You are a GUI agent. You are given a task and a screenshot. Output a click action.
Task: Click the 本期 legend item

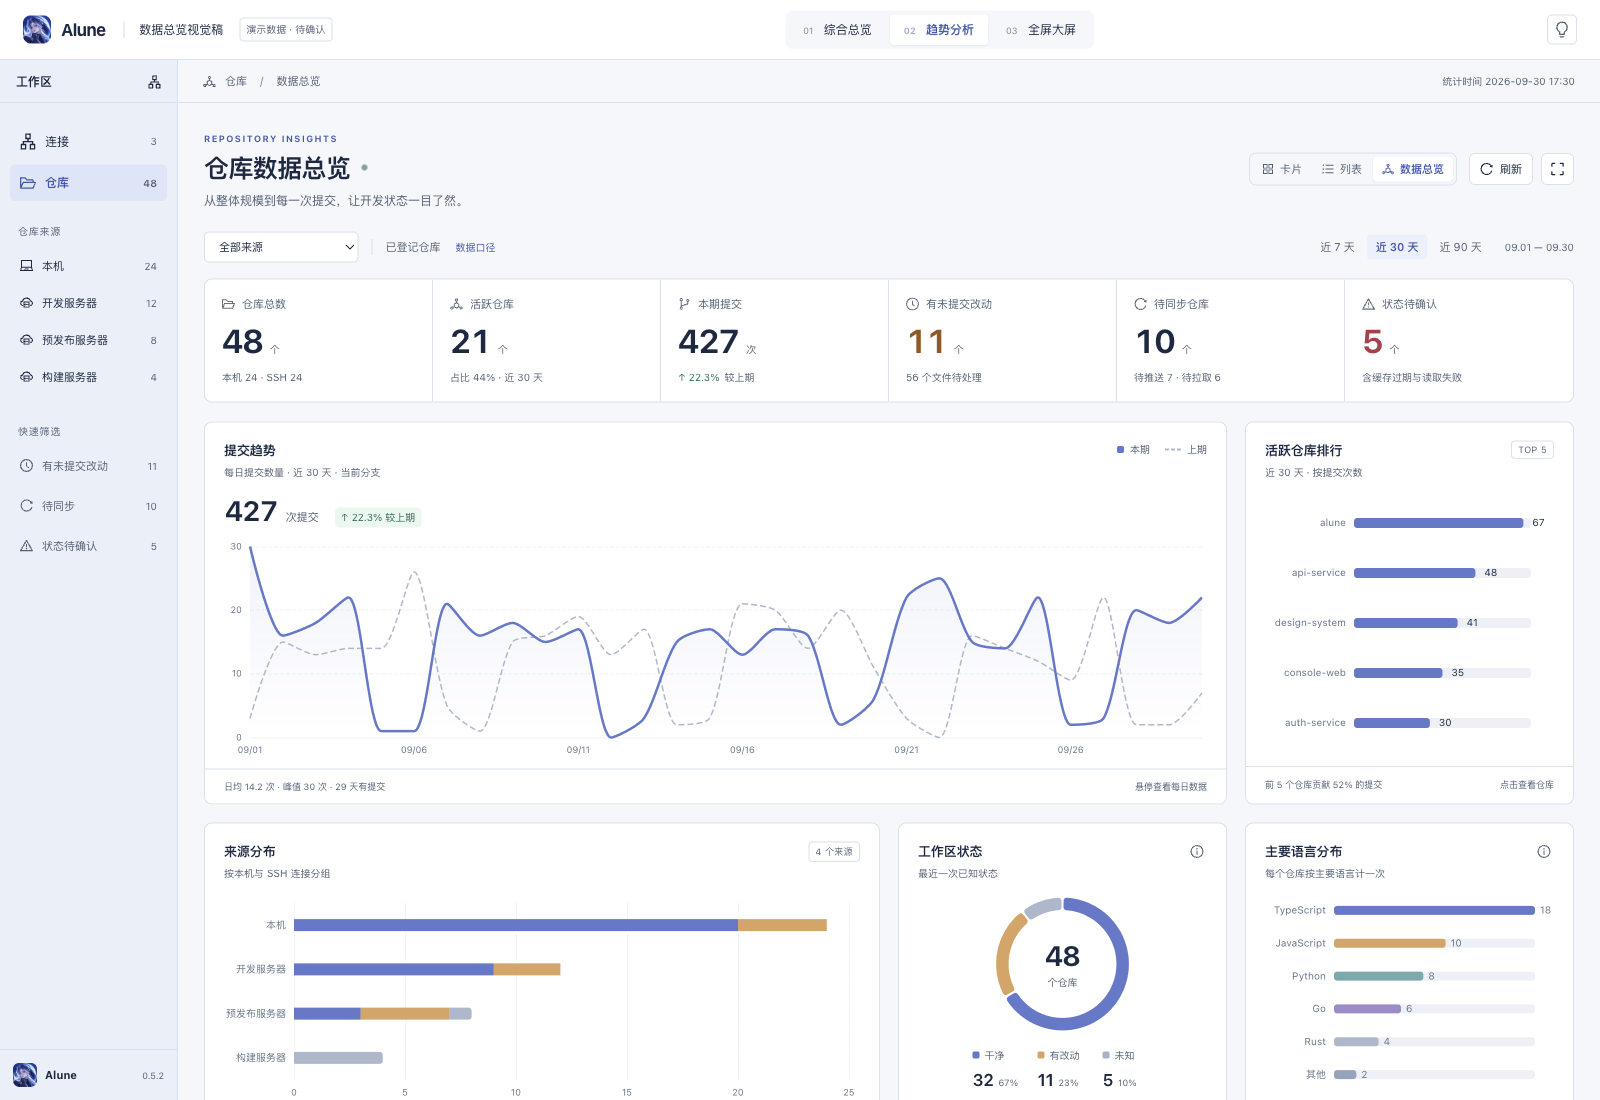click(x=1133, y=450)
